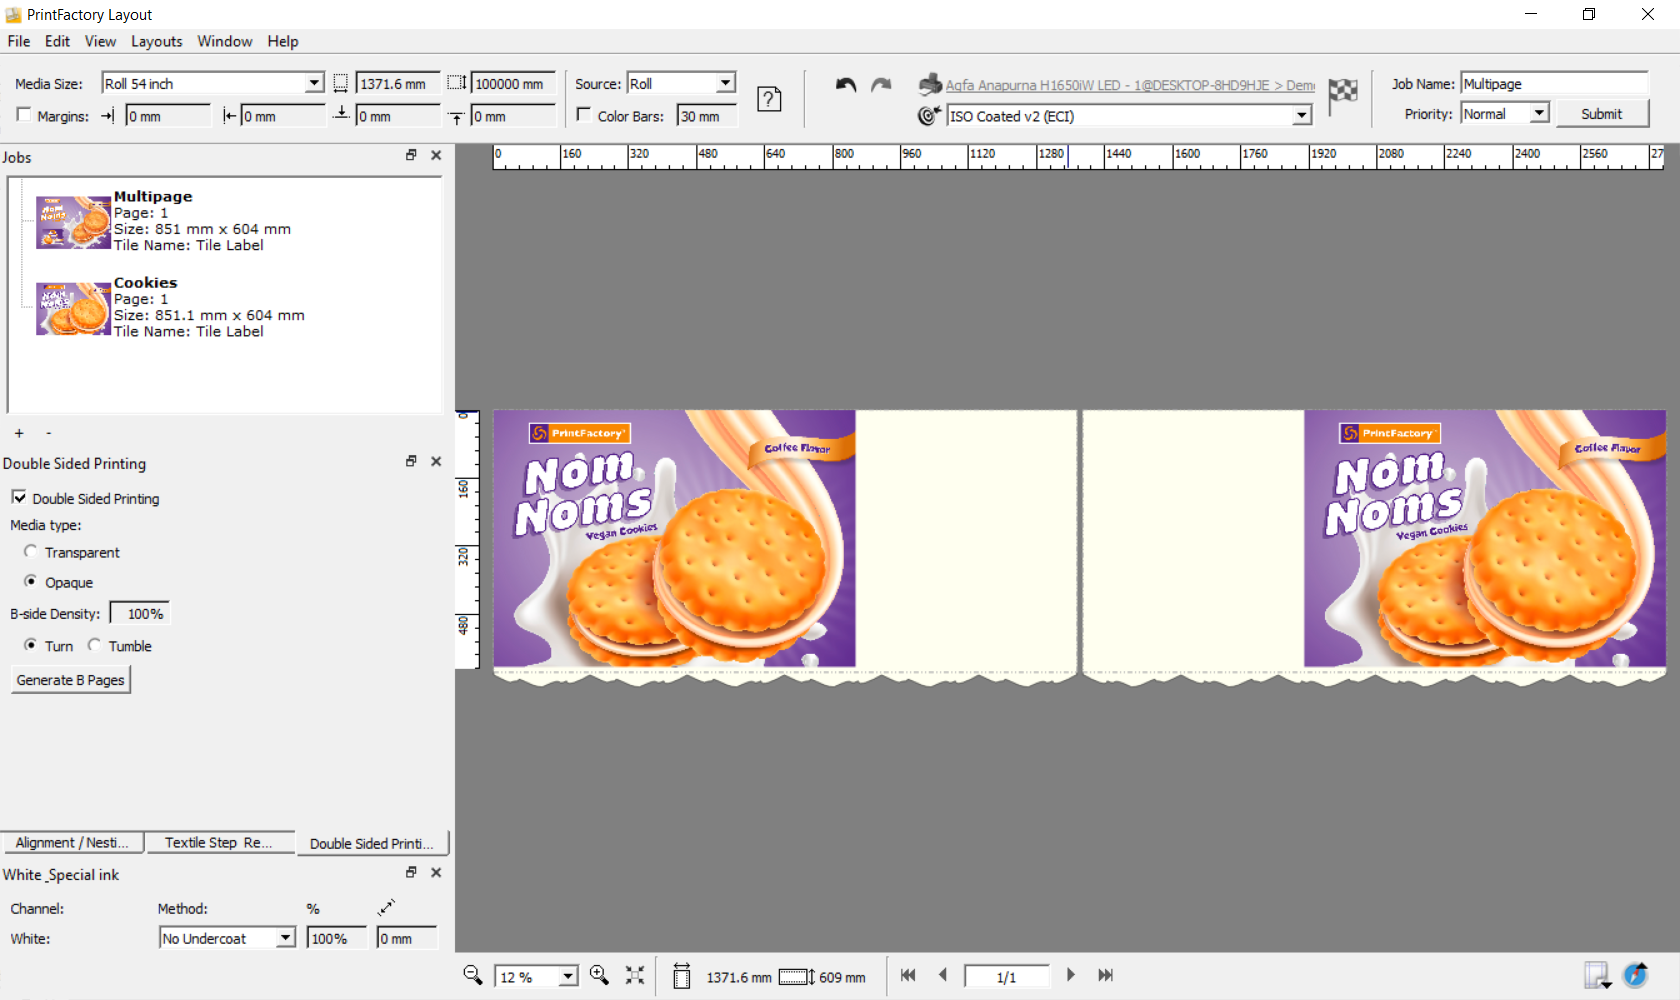
Task: Go to the previous page
Action: pyautogui.click(x=942, y=975)
